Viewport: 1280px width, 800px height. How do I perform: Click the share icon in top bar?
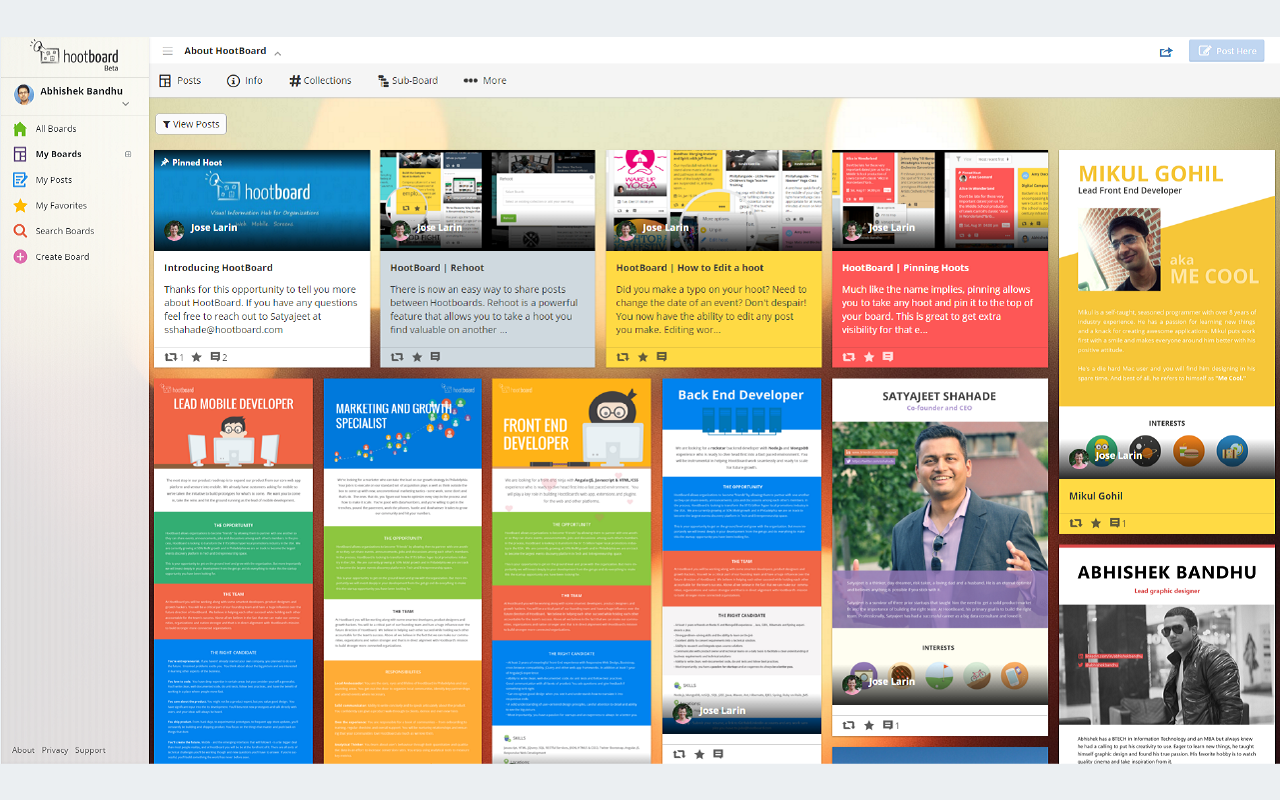click(x=1166, y=52)
